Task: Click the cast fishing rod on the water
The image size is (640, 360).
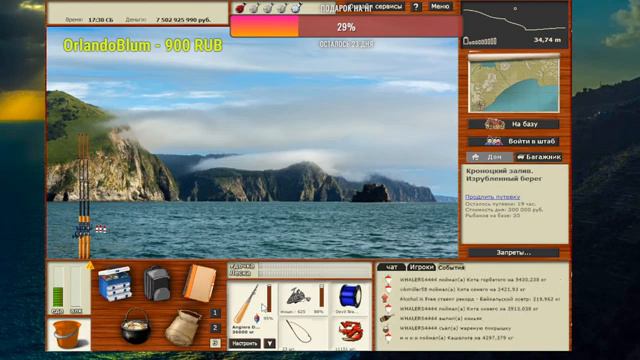Action: pyautogui.click(x=84, y=196)
